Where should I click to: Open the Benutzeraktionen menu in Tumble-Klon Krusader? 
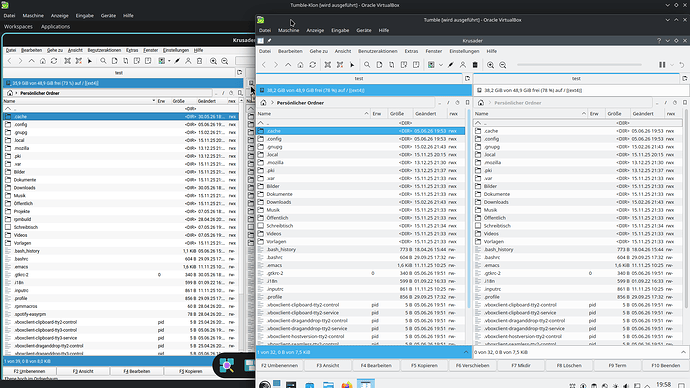click(x=104, y=50)
